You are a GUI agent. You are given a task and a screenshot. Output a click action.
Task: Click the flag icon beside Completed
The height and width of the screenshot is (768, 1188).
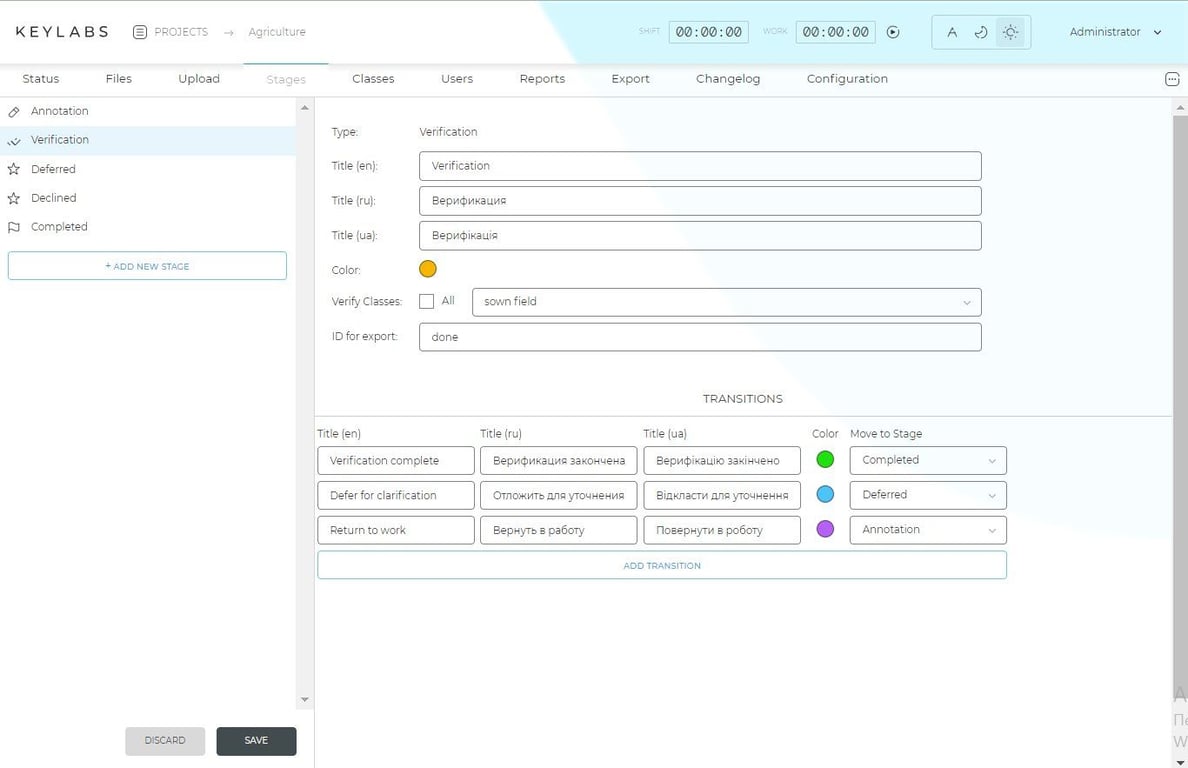14,227
